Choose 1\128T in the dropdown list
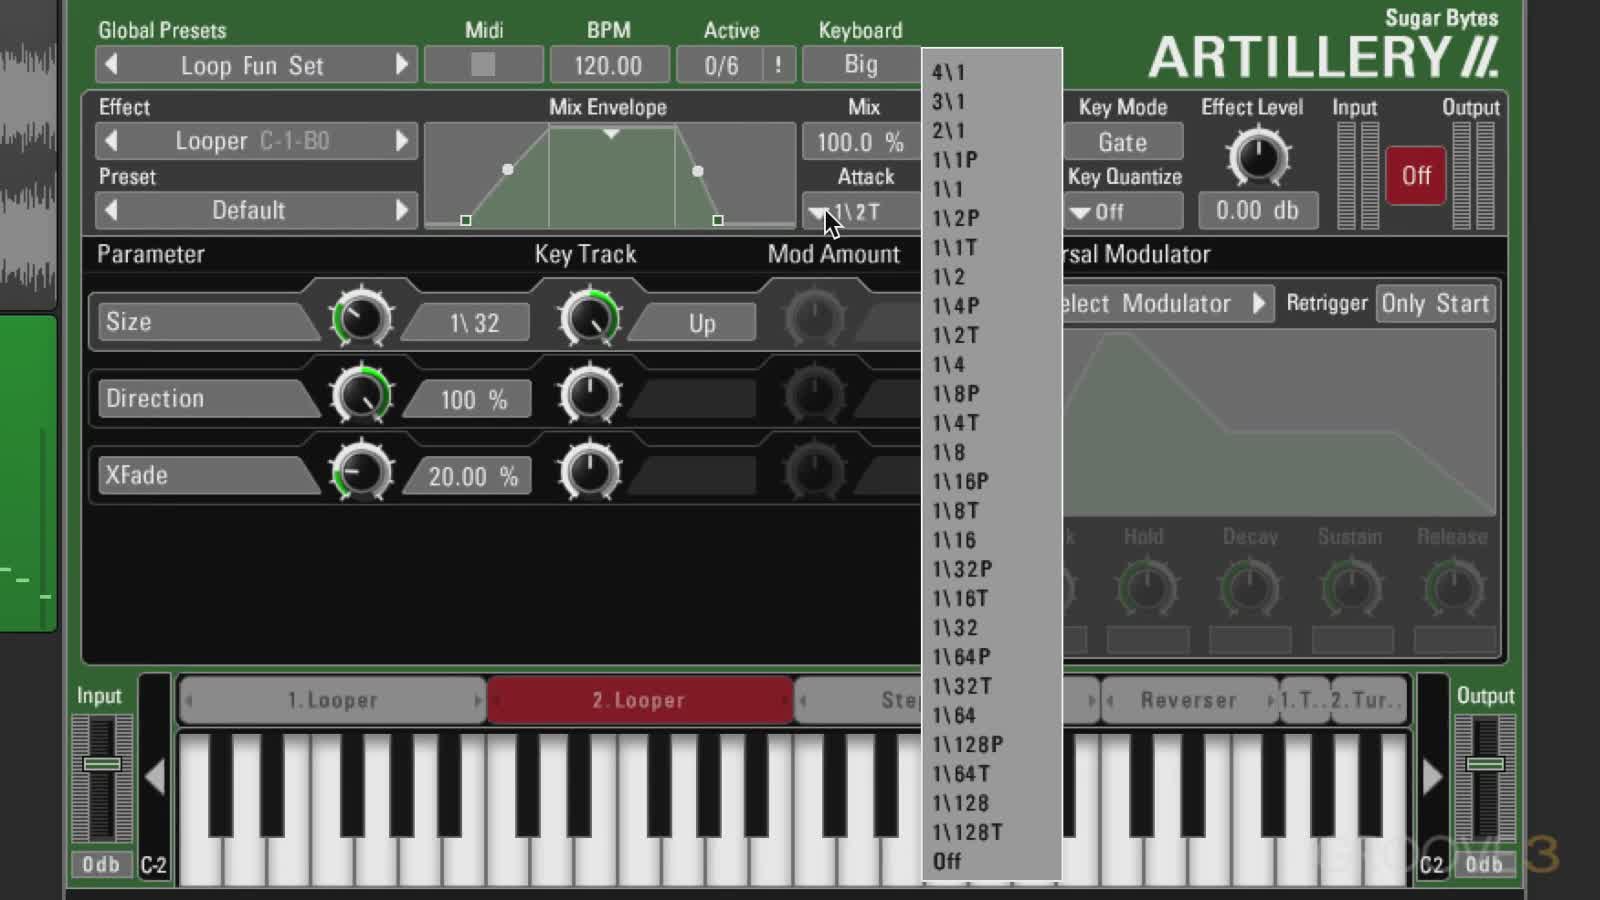The image size is (1600, 900). (991, 832)
